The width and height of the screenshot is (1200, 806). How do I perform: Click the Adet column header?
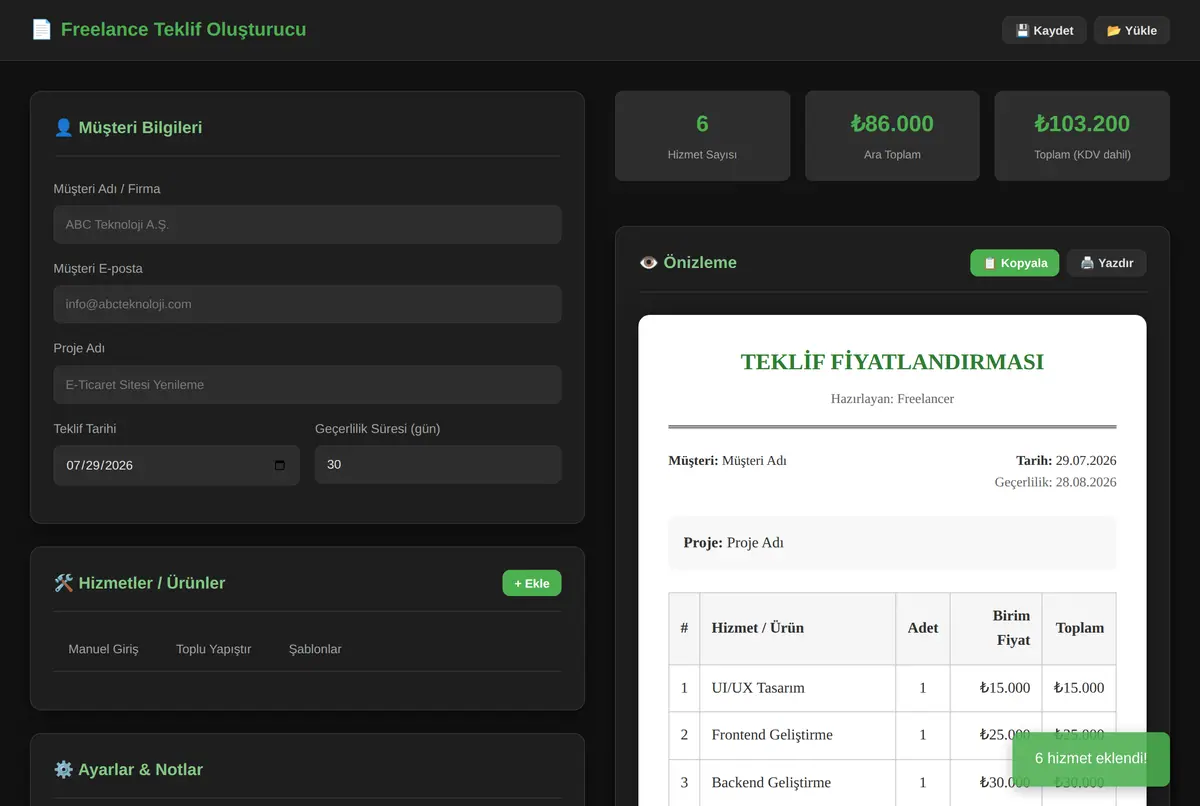(x=923, y=628)
